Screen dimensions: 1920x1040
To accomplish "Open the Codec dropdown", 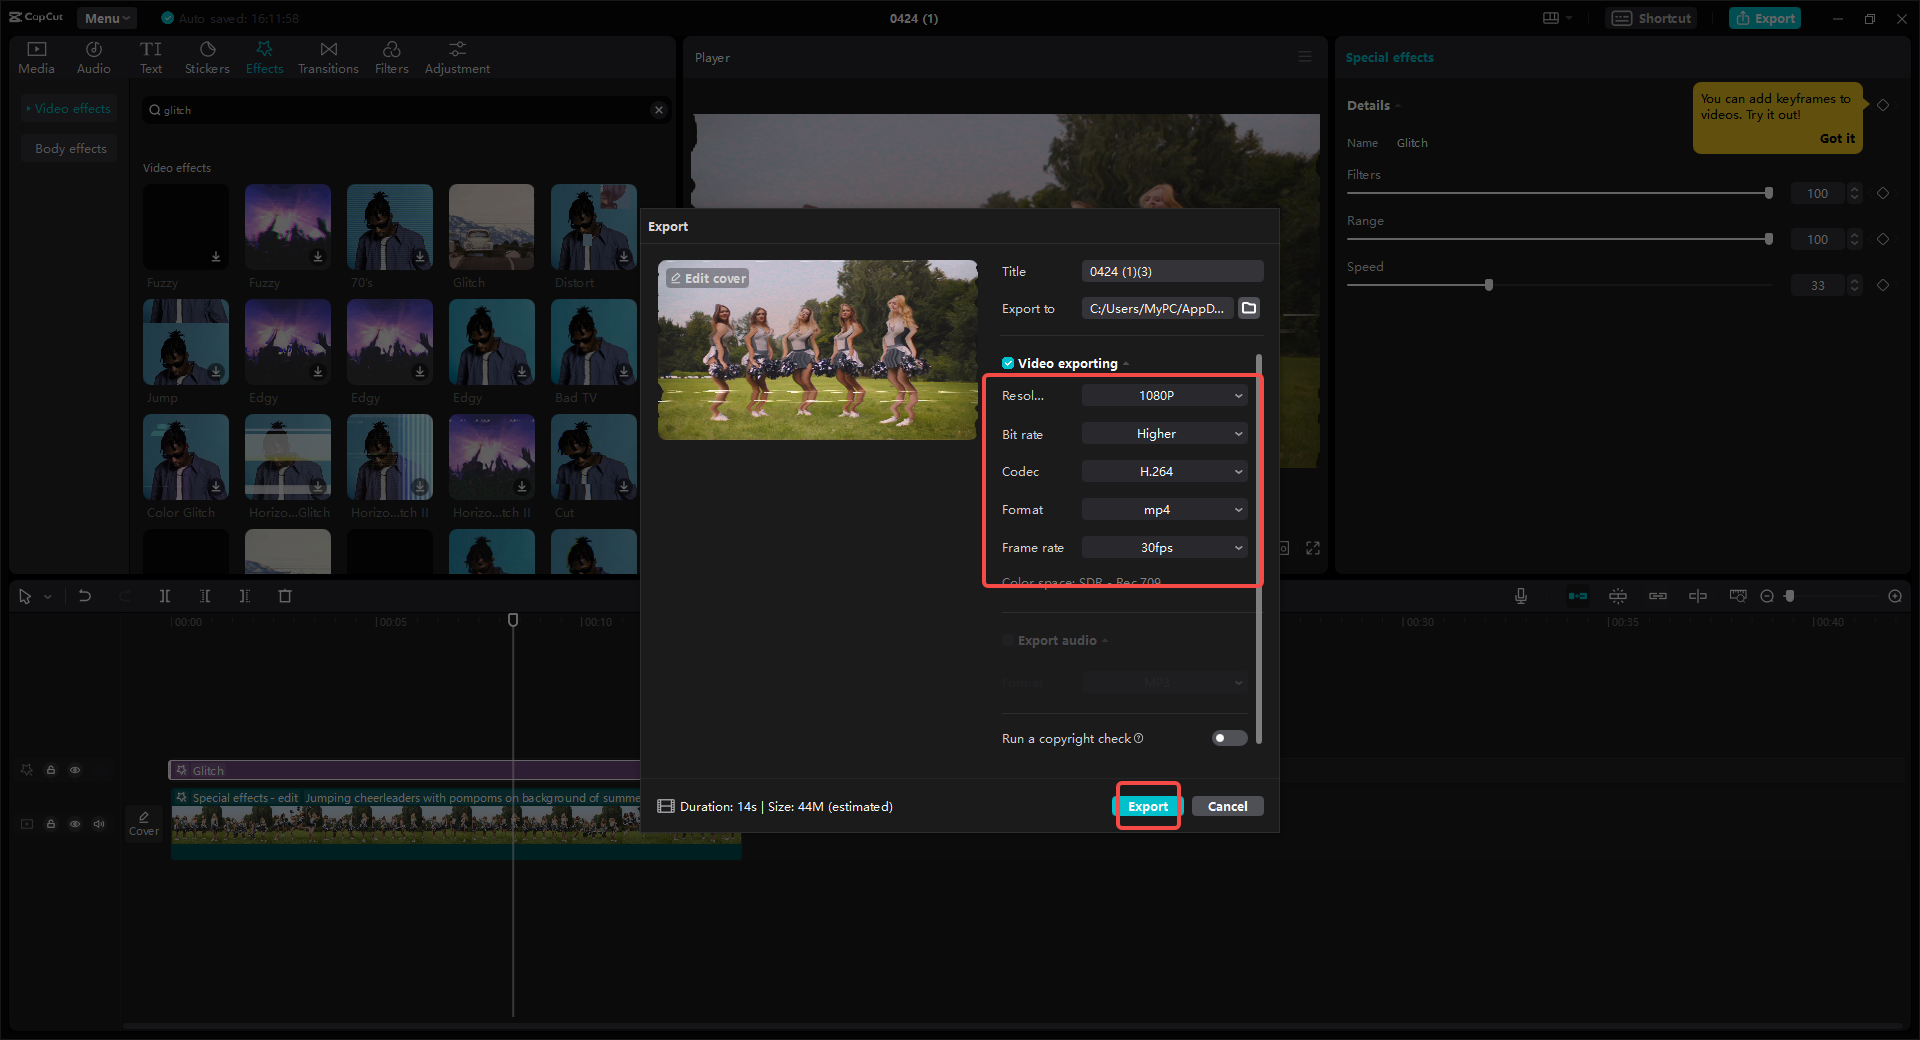I will [1163, 471].
